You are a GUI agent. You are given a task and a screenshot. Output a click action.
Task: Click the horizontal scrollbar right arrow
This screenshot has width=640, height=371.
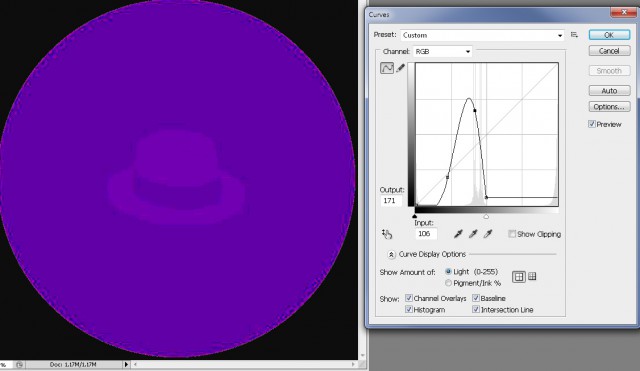353,364
